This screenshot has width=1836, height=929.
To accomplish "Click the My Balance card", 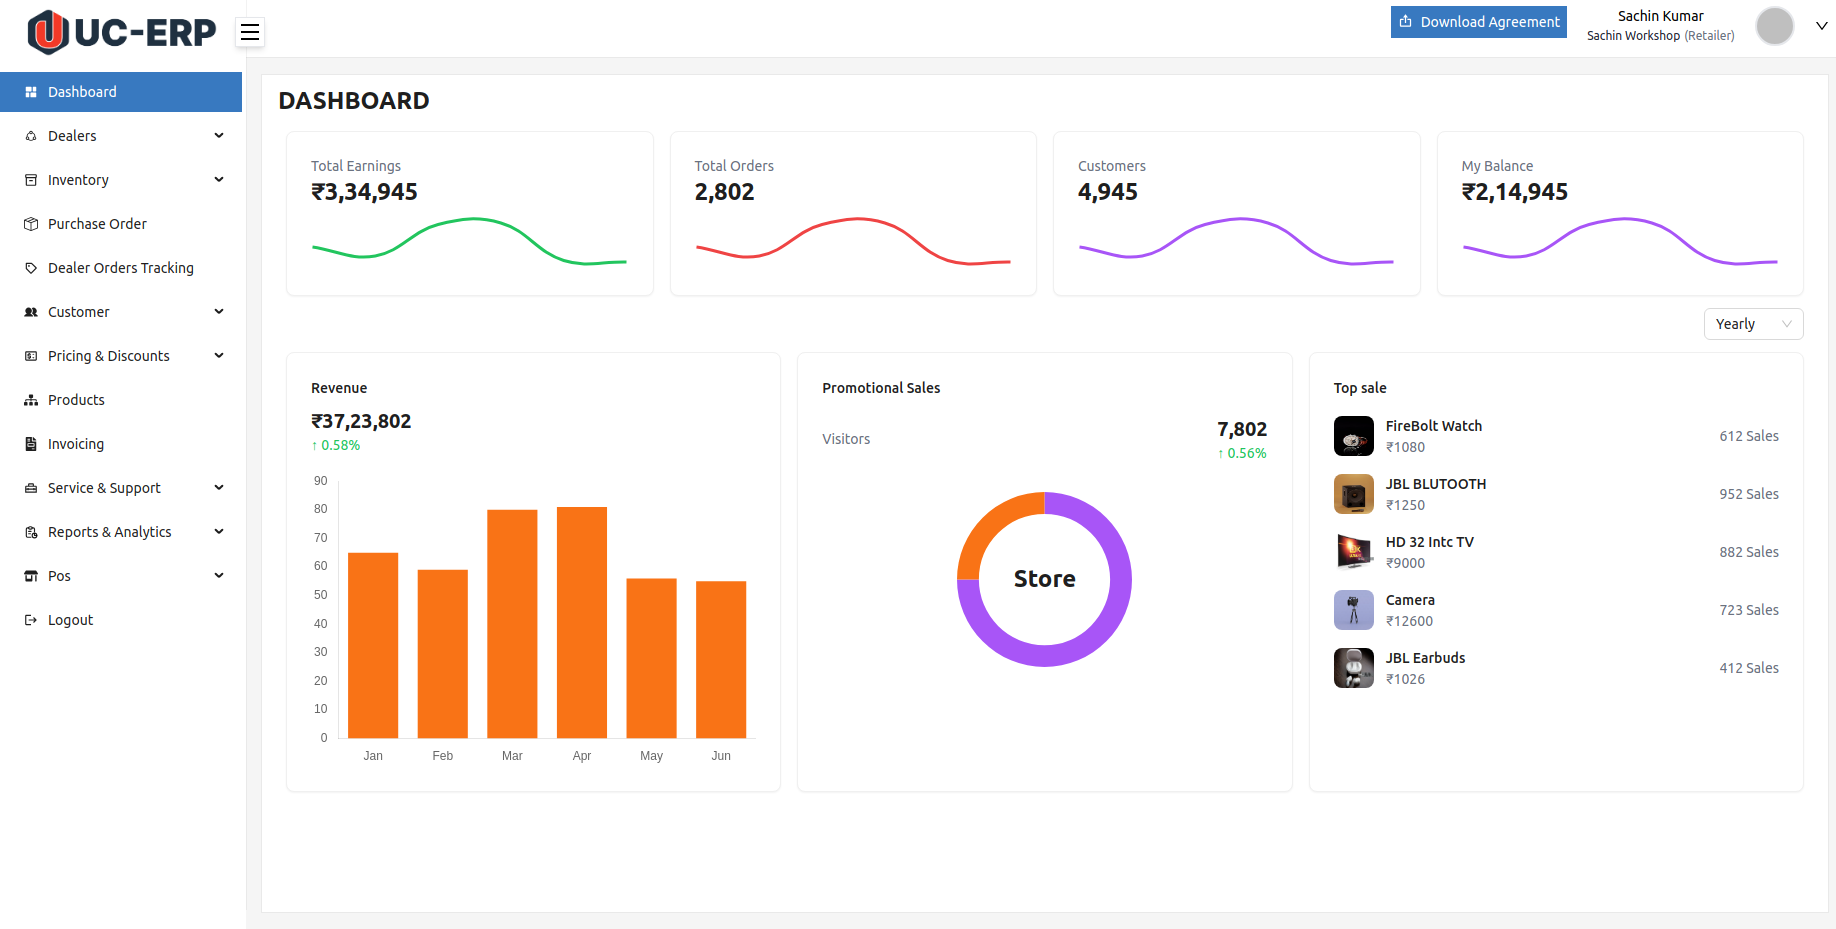I will [1620, 214].
